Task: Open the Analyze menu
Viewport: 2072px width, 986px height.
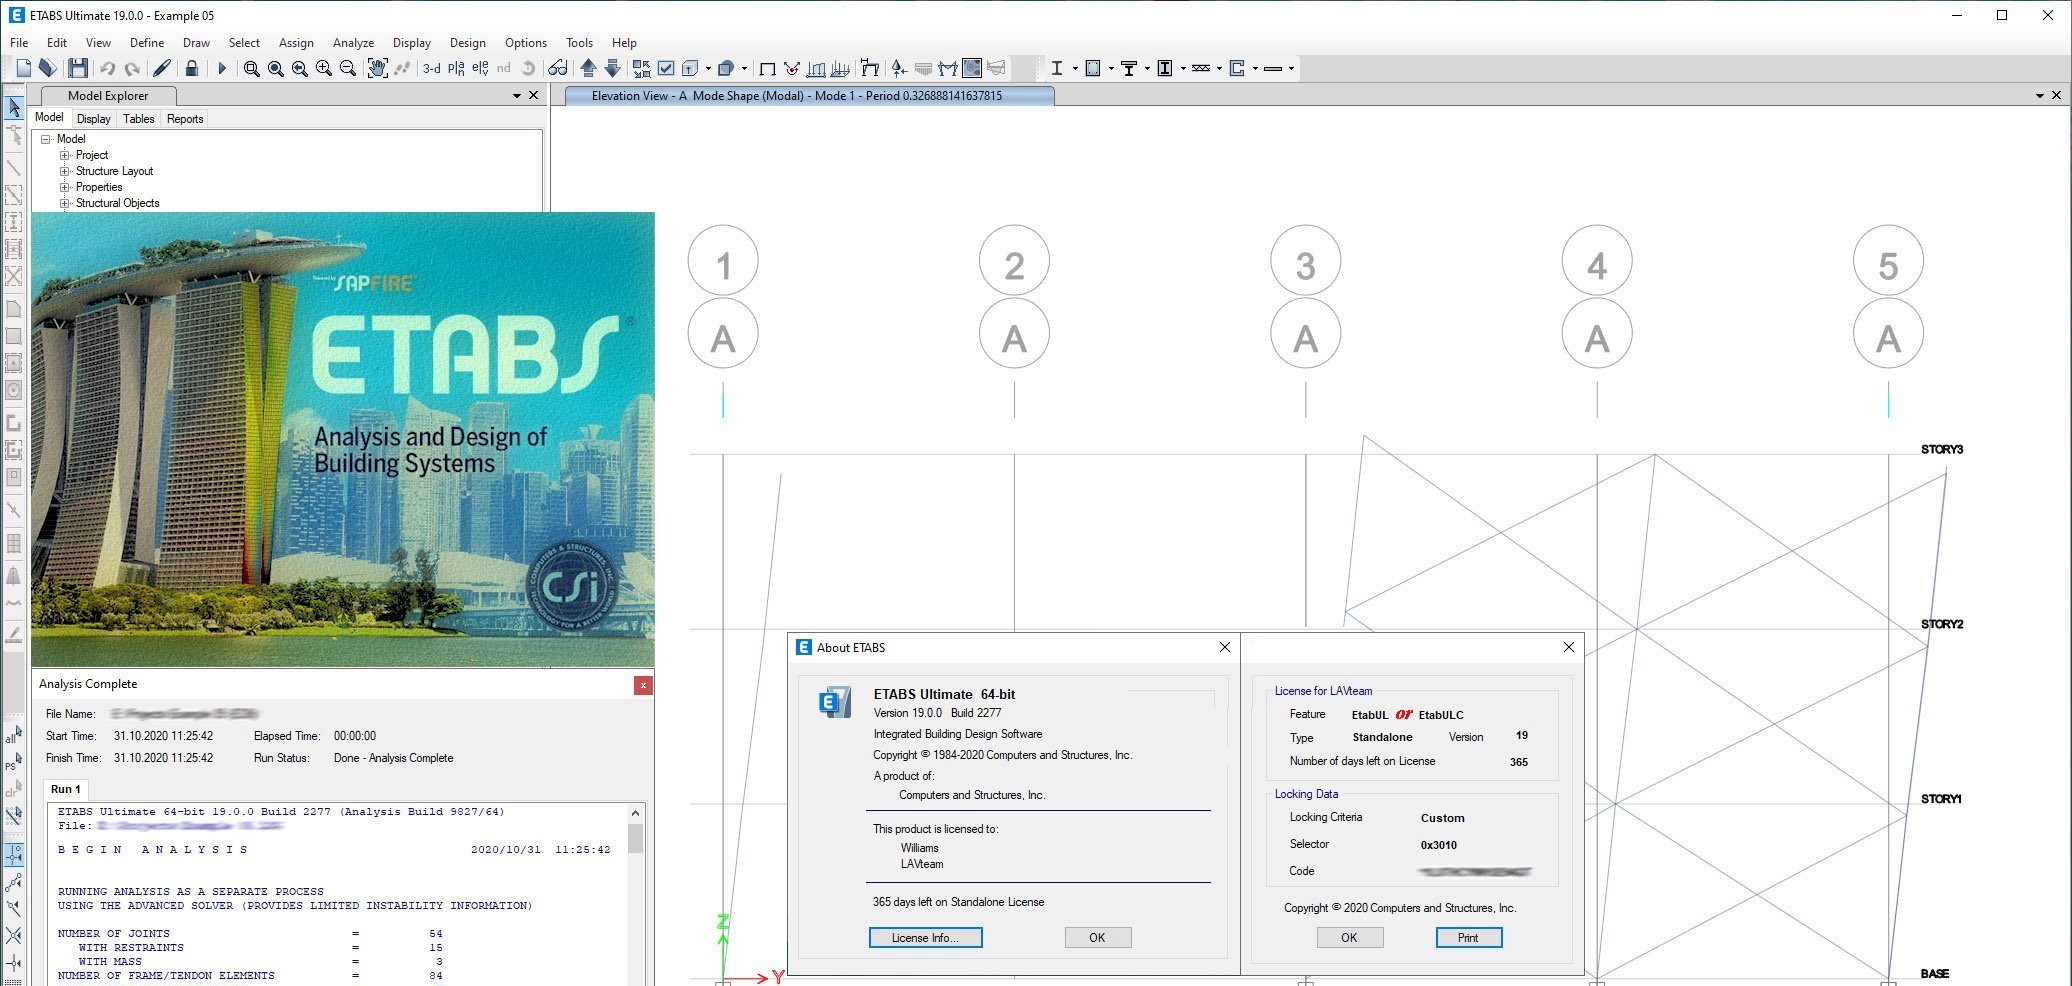Action: pyautogui.click(x=353, y=43)
